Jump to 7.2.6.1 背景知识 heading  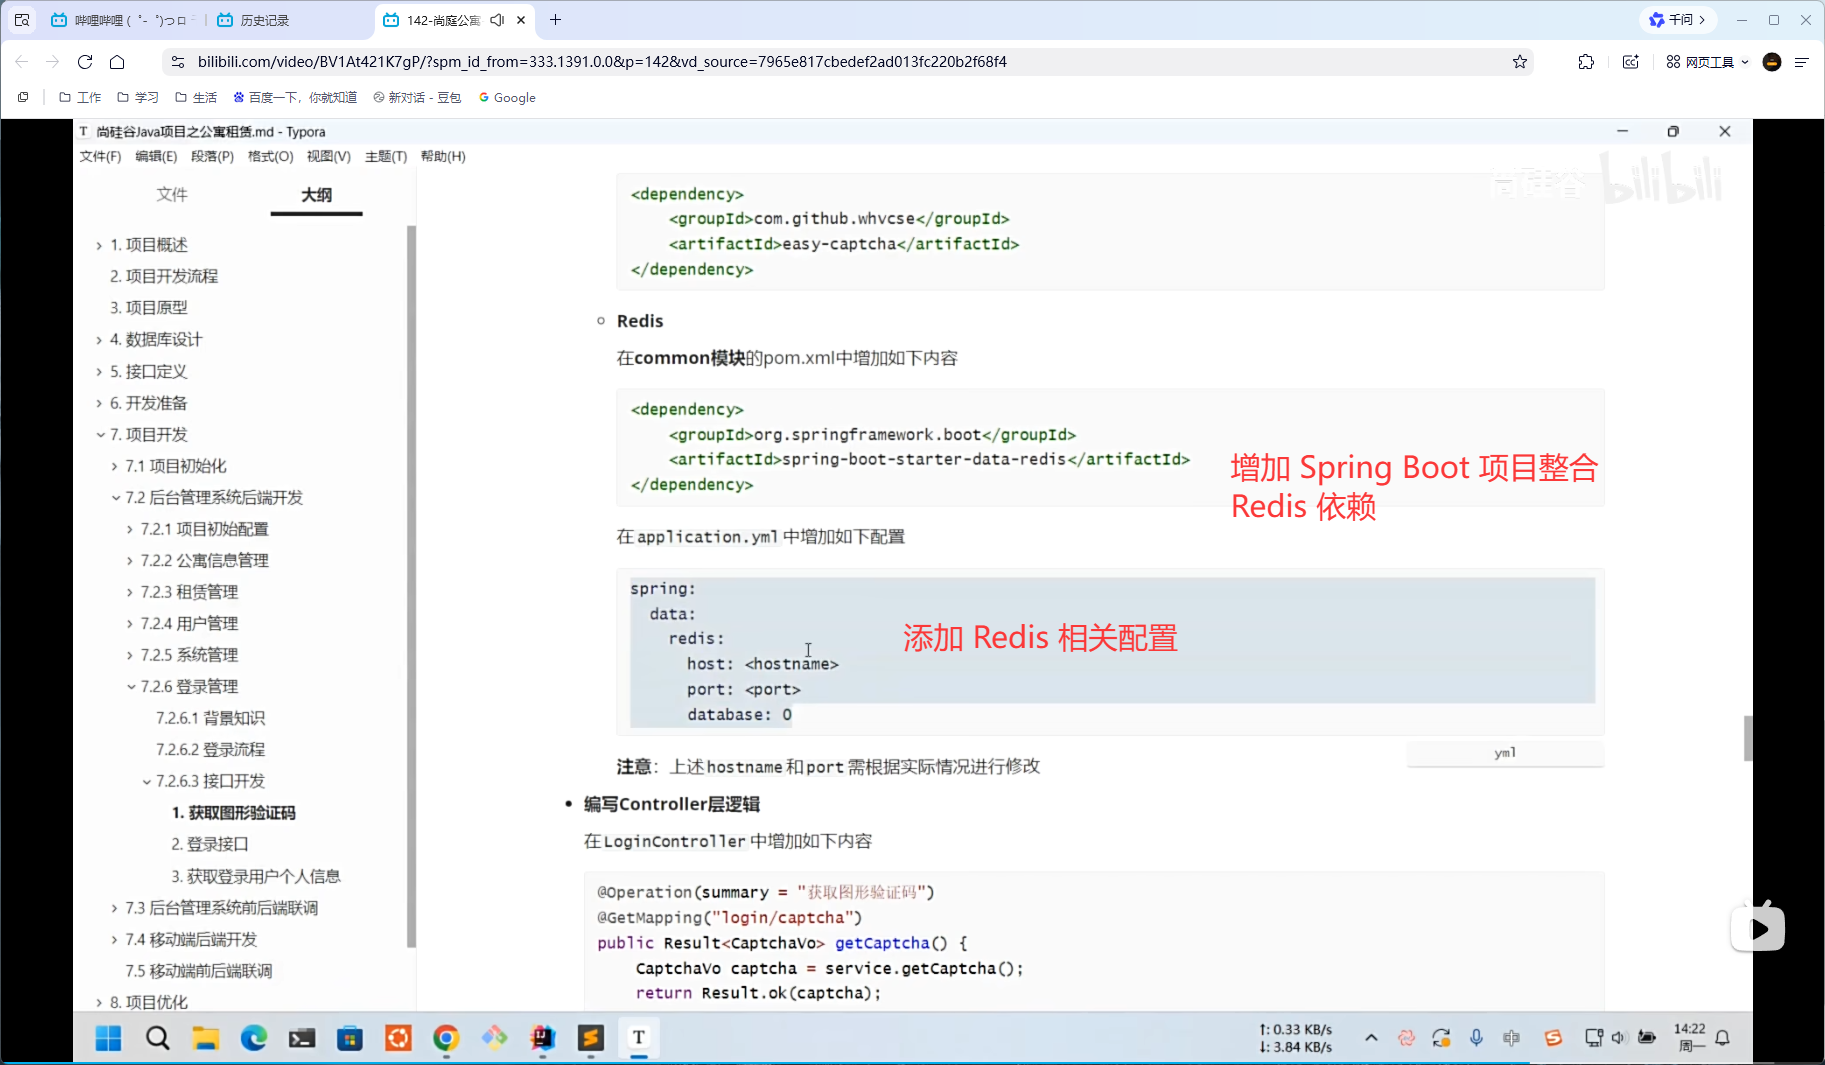click(x=210, y=718)
